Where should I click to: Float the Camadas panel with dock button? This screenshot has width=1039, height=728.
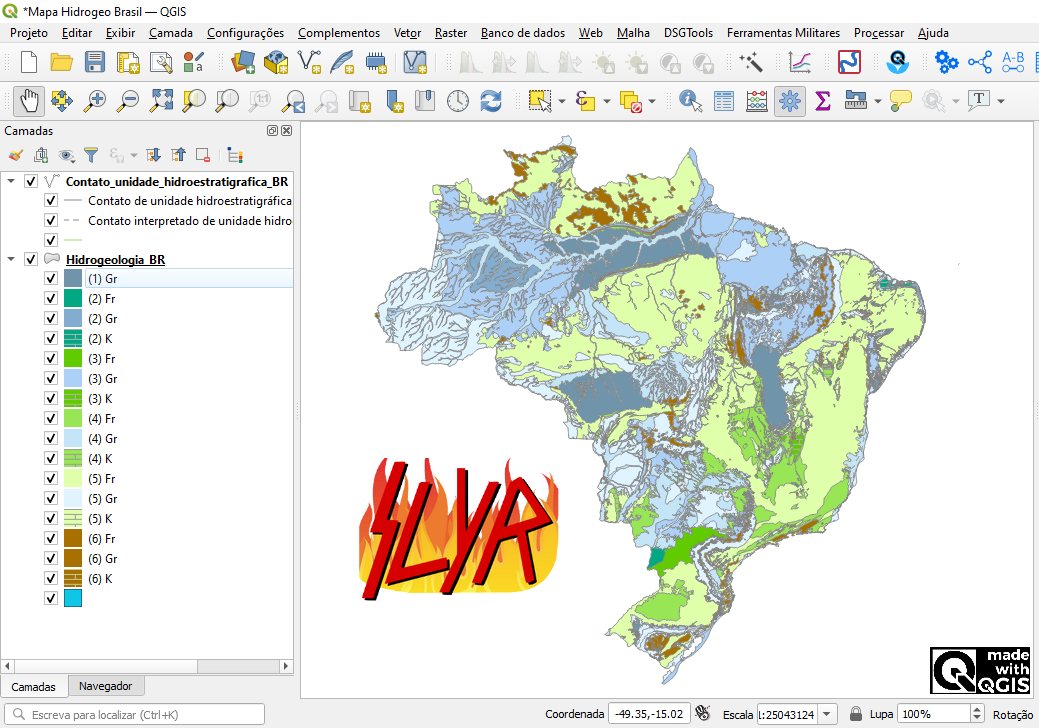(x=272, y=130)
